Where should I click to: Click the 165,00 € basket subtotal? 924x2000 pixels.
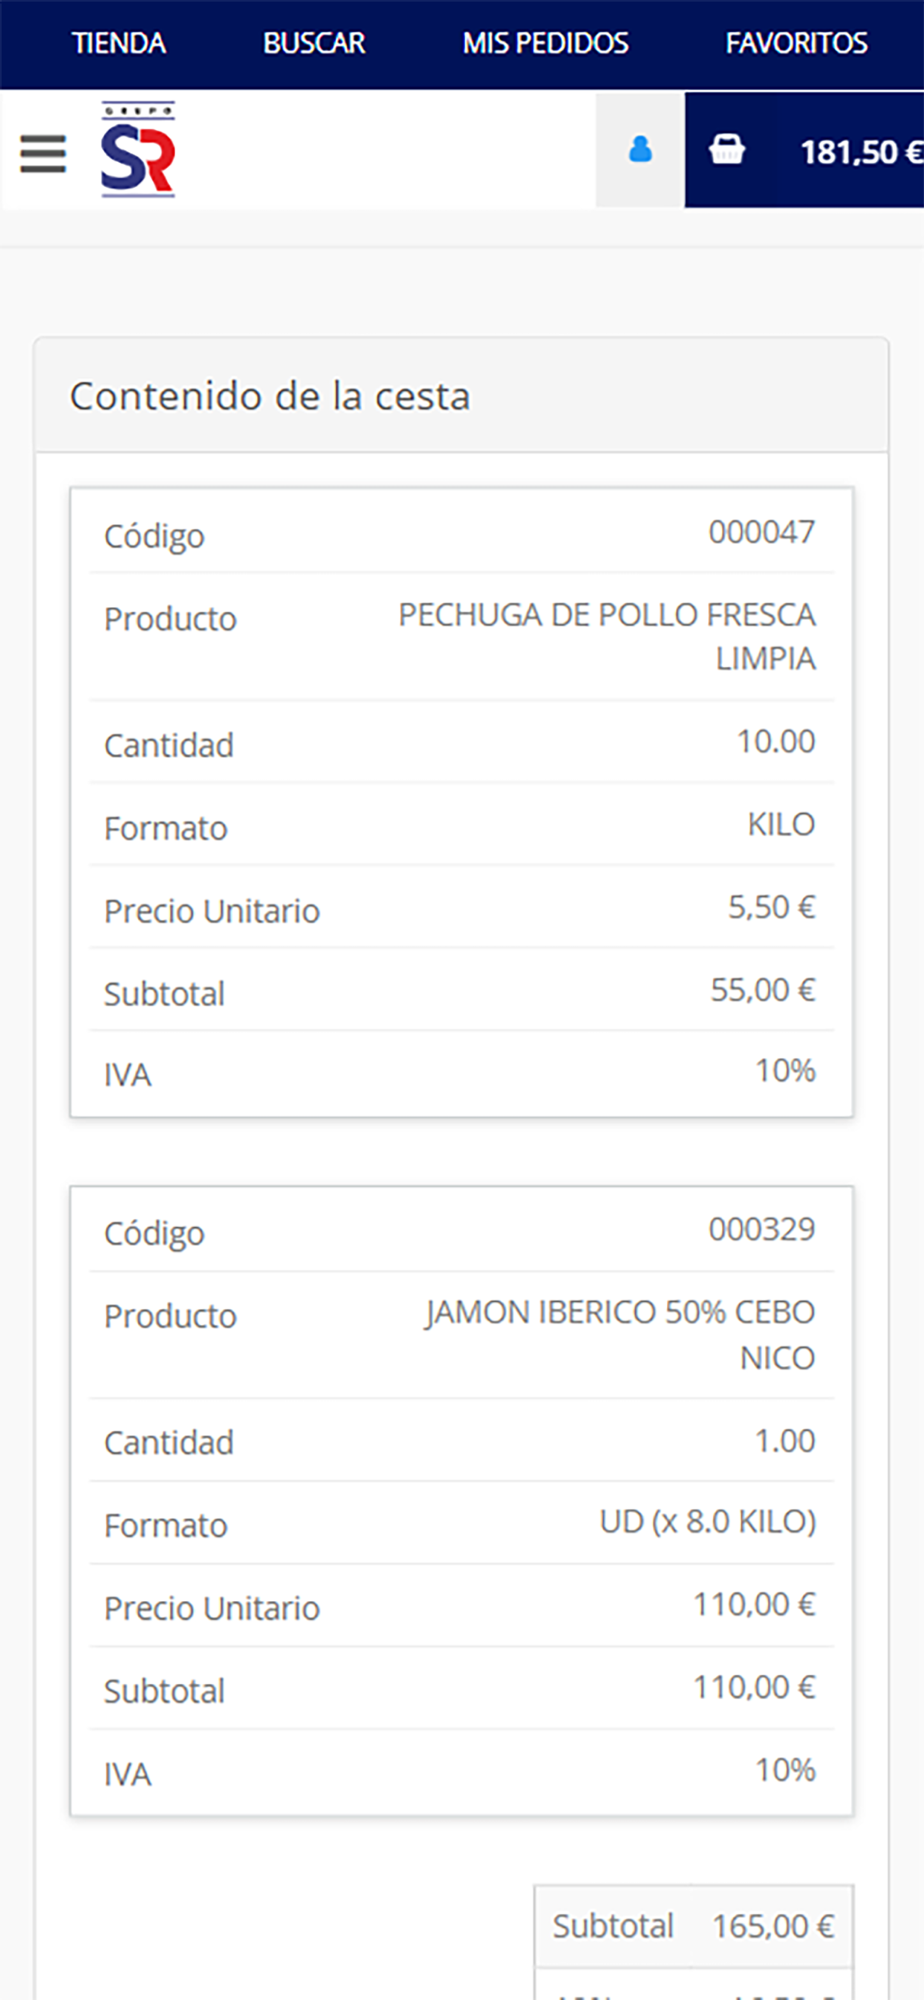(x=773, y=1926)
